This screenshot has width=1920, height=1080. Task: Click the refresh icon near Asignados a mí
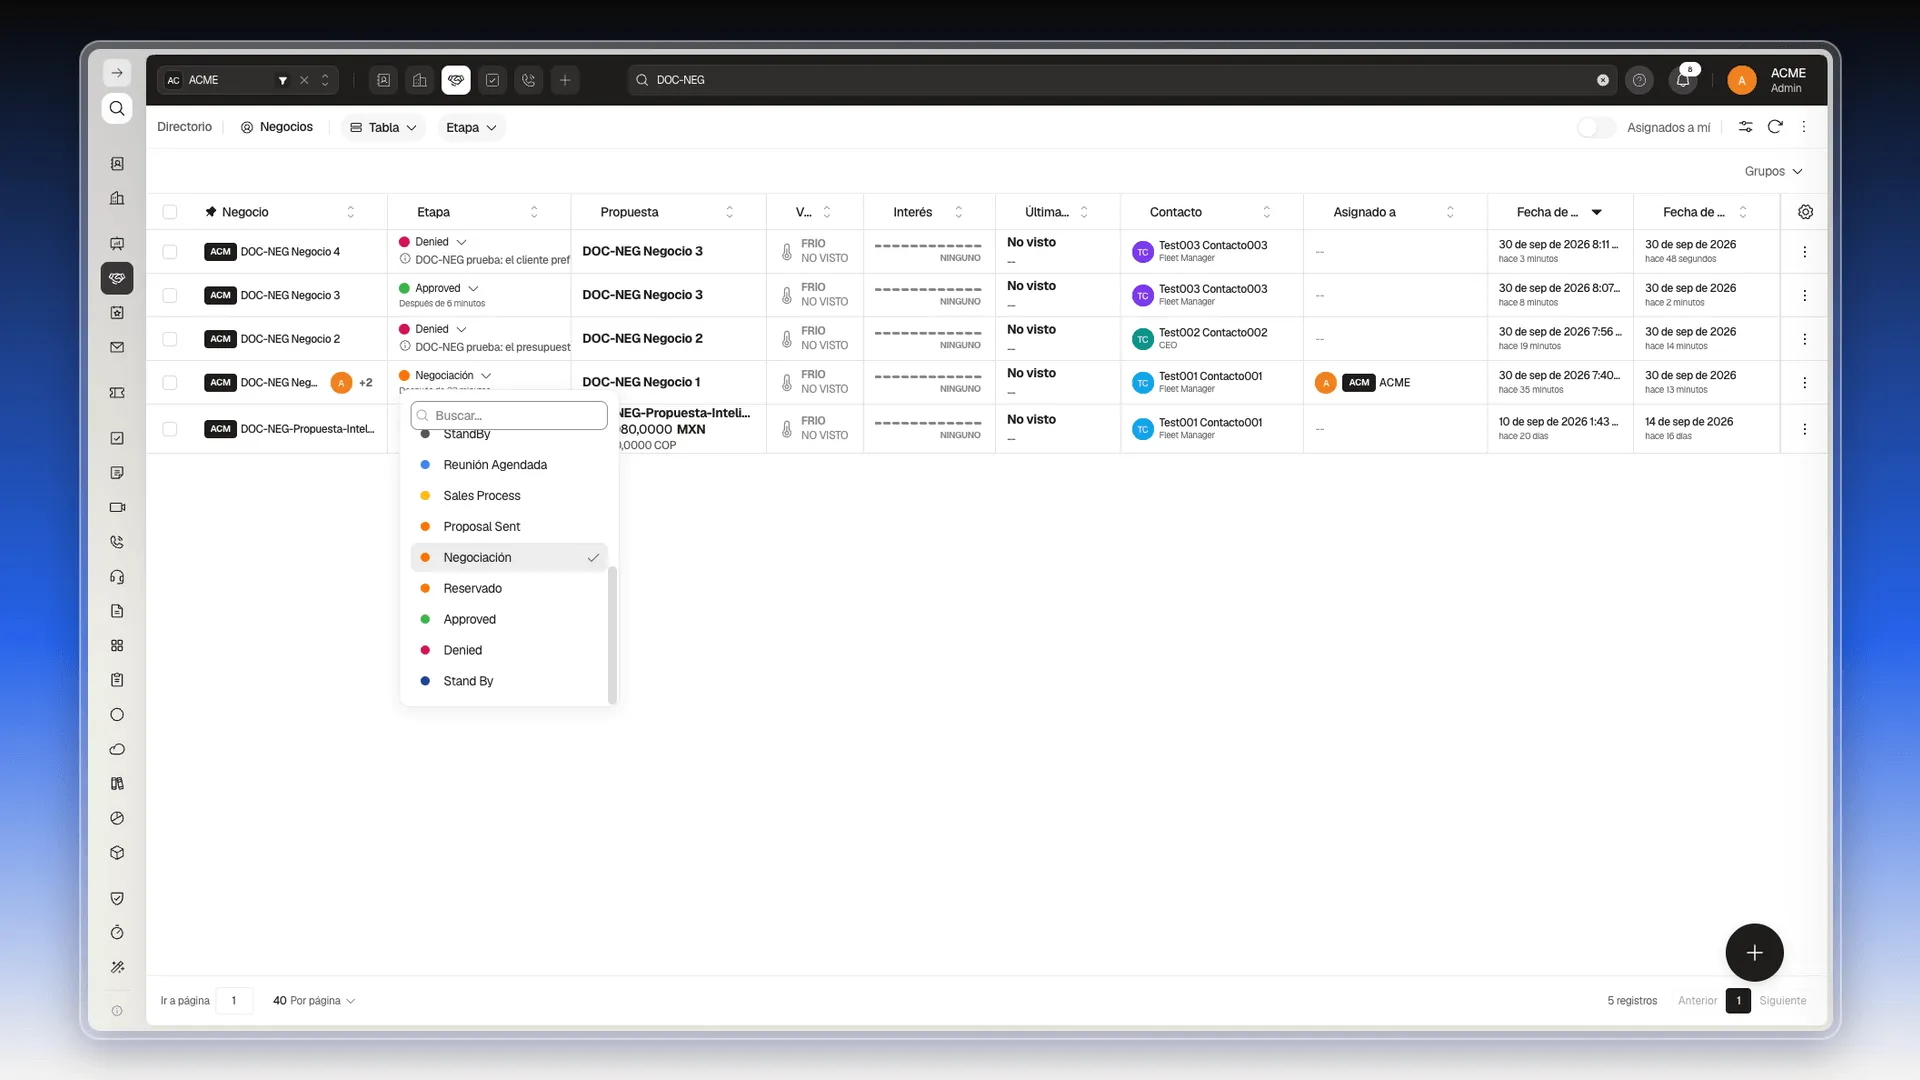point(1775,127)
